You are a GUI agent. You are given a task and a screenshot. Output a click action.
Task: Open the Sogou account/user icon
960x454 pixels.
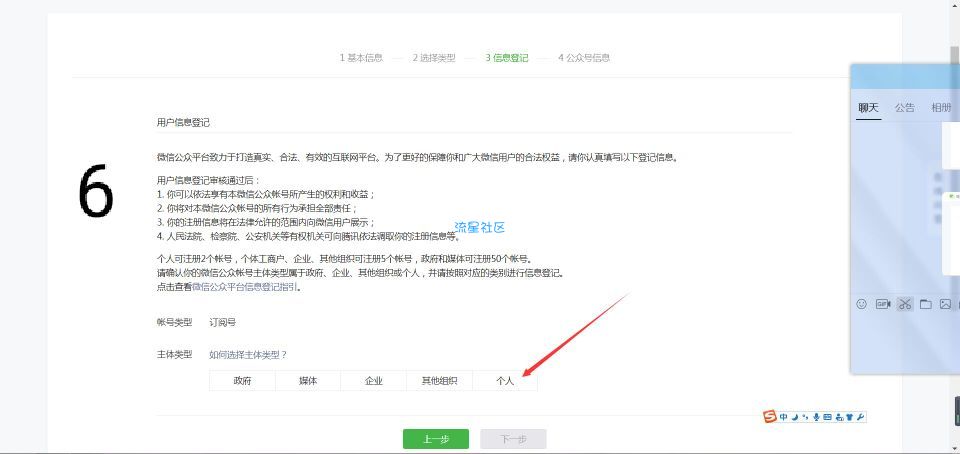click(x=838, y=417)
